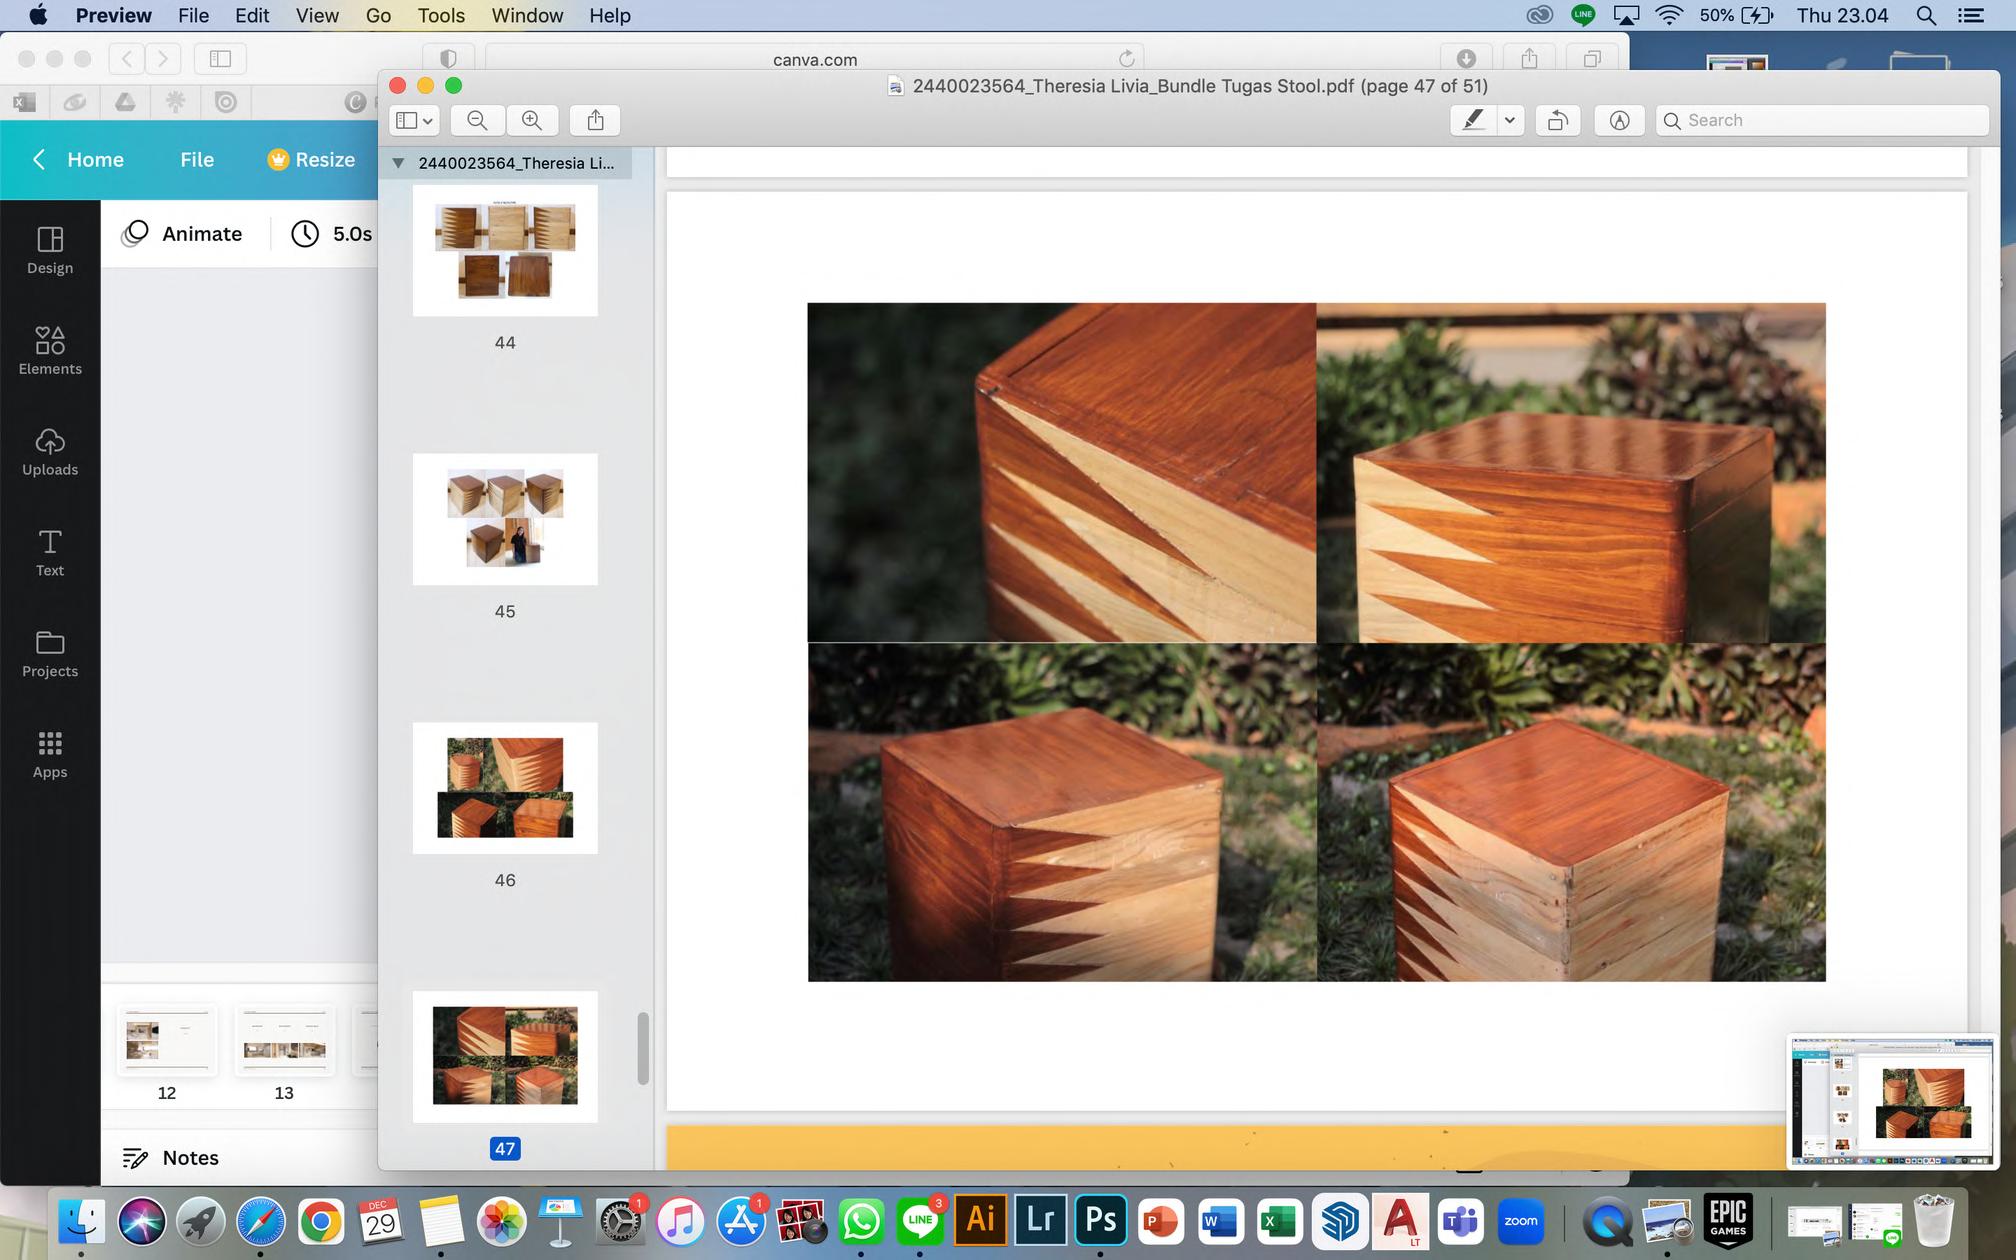Screen dimensions: 2016x1260
Task: Open the sidebar view options dropdown
Action: [414, 120]
